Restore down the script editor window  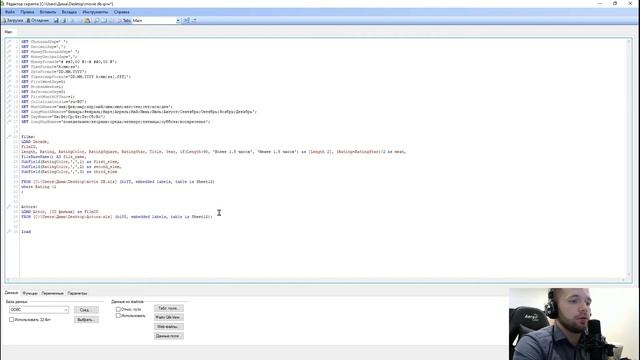(x=615, y=3)
